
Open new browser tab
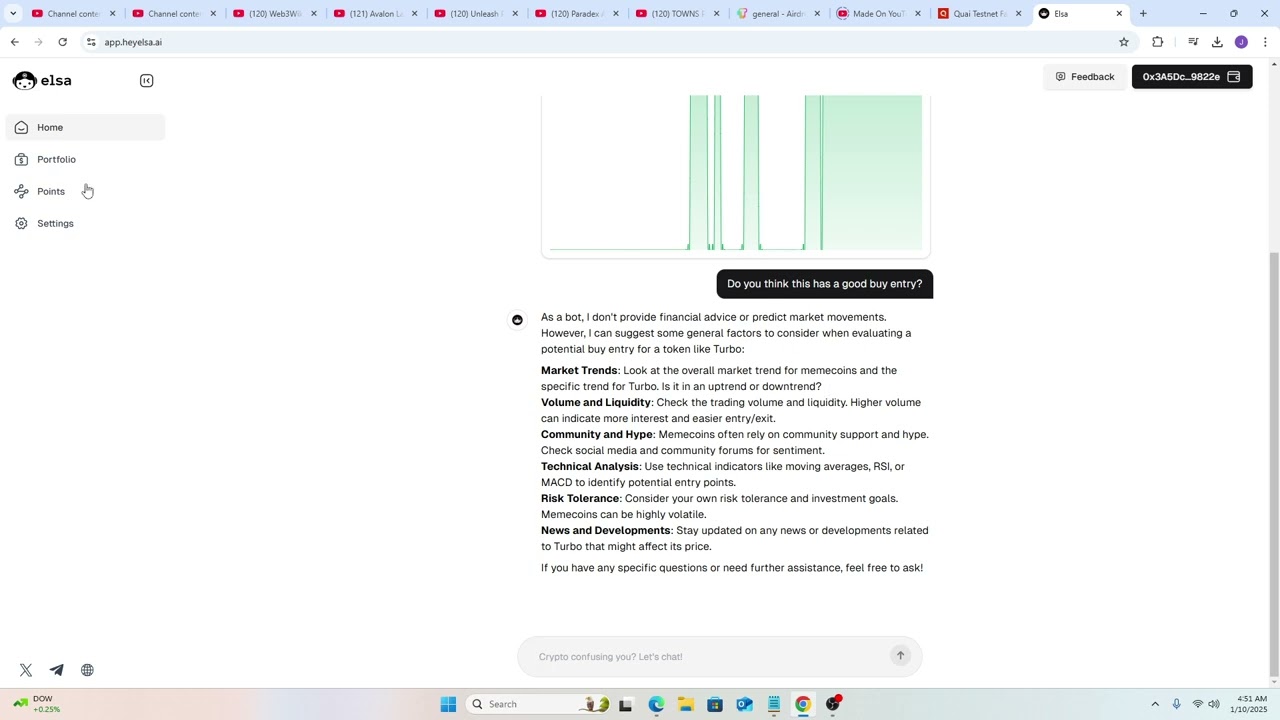pos(1143,13)
